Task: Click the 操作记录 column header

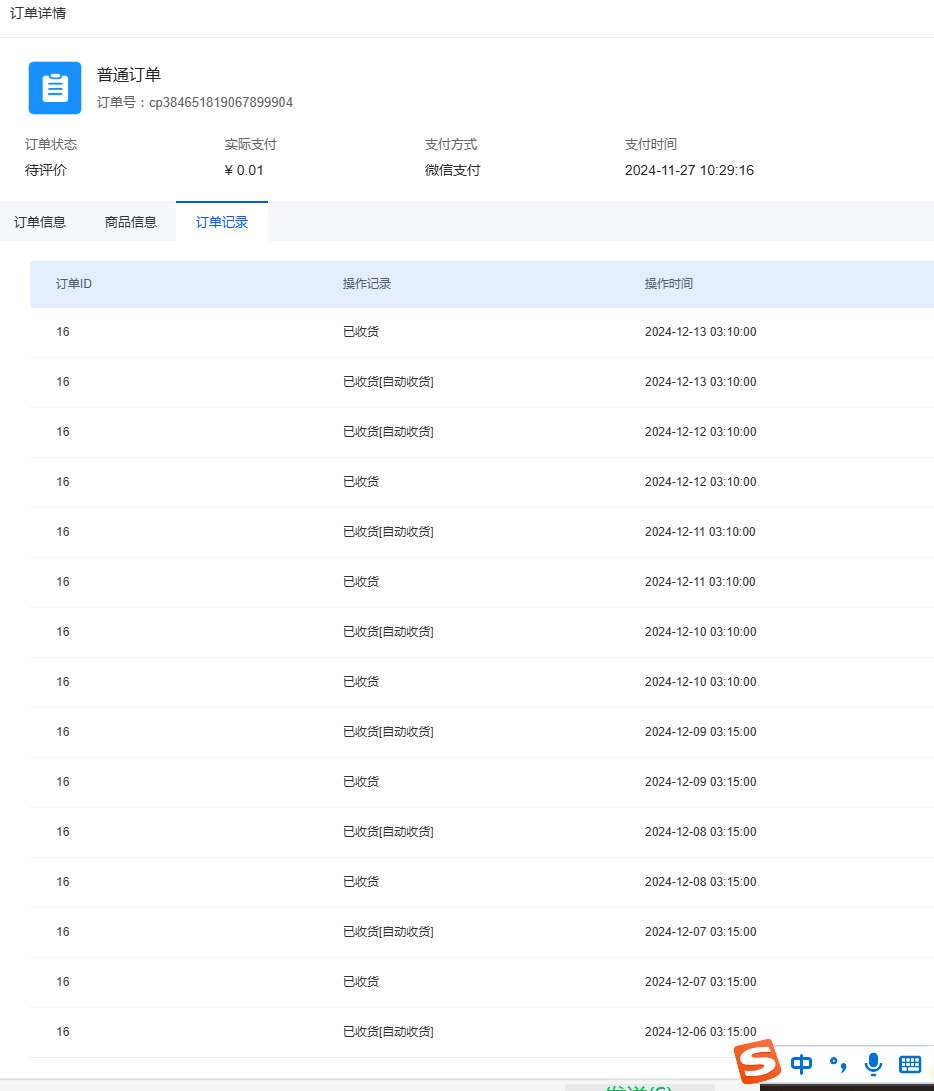Action: click(x=367, y=284)
